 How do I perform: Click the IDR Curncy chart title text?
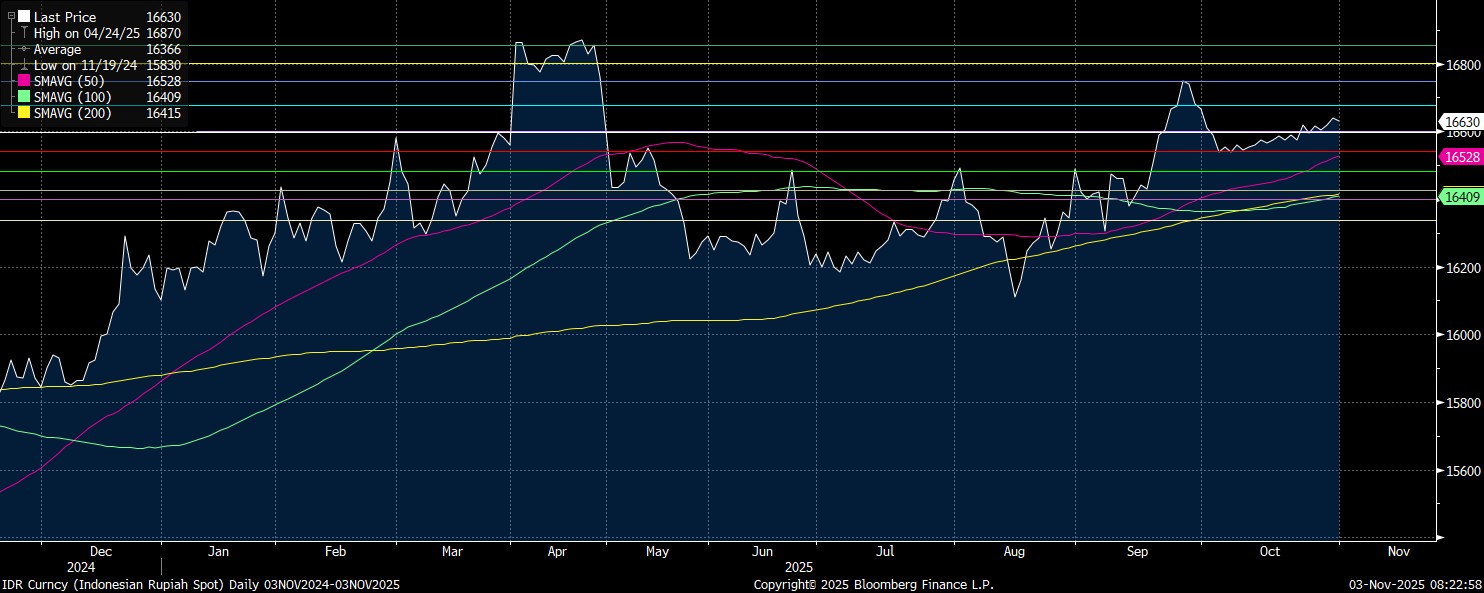200,584
